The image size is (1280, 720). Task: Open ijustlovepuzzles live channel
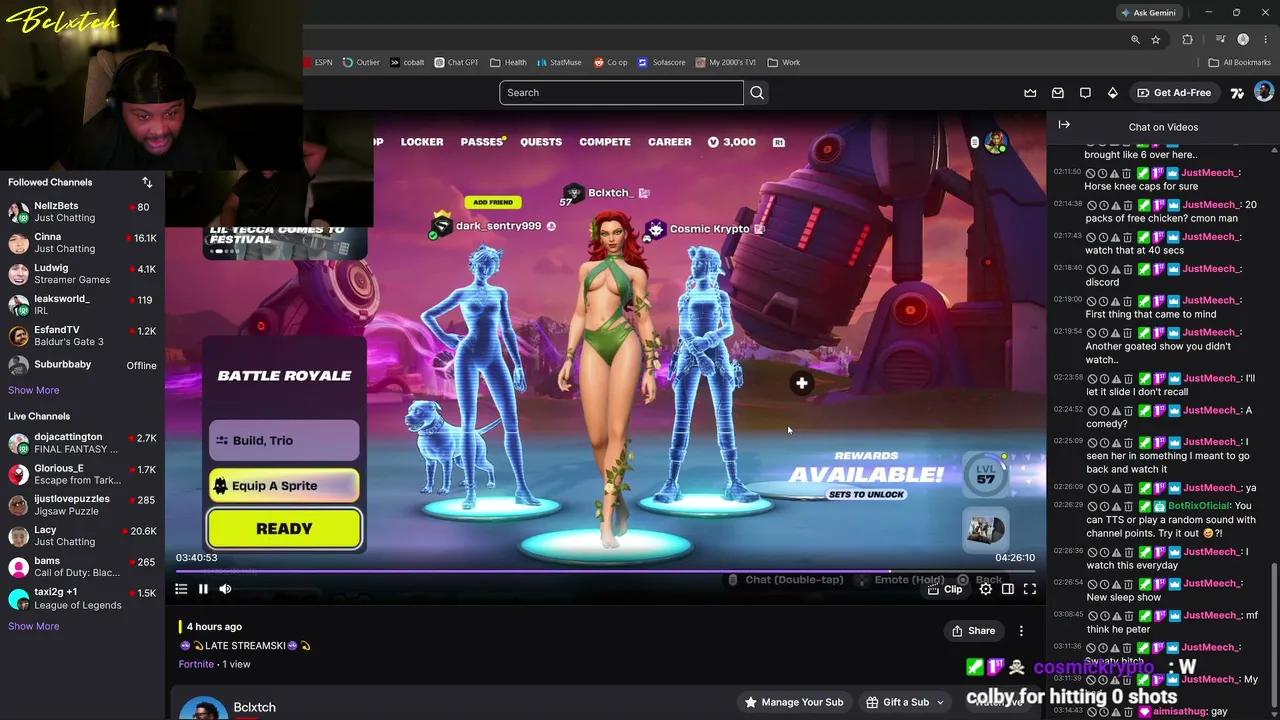click(x=82, y=505)
